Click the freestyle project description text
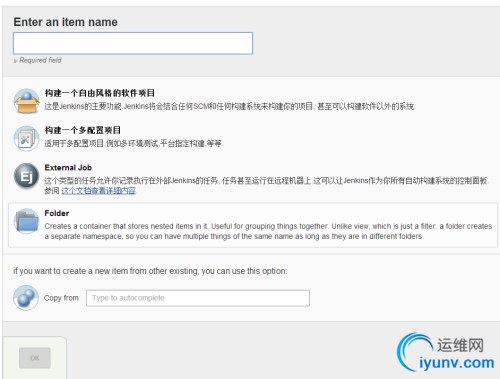The image size is (500, 379). tap(230, 107)
